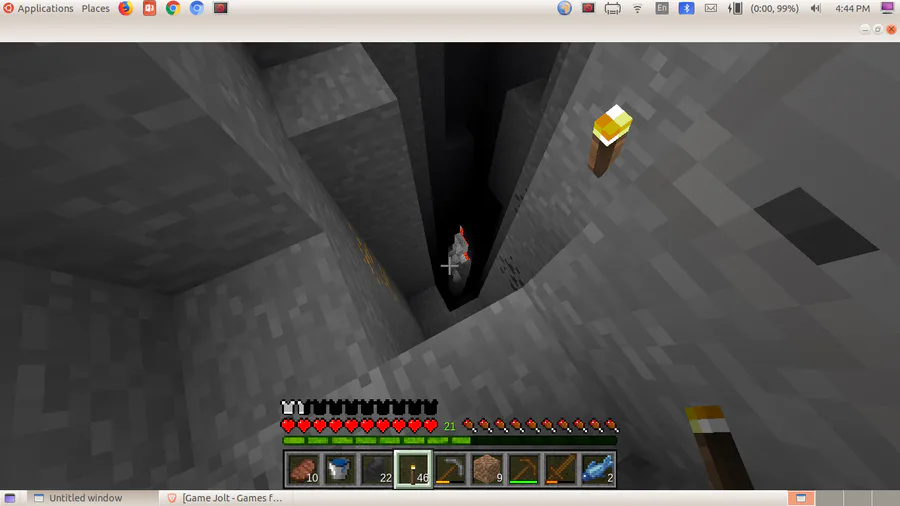Launch Google Chrome from the top panel
Image resolution: width=900 pixels, height=506 pixels.
pyautogui.click(x=173, y=8)
